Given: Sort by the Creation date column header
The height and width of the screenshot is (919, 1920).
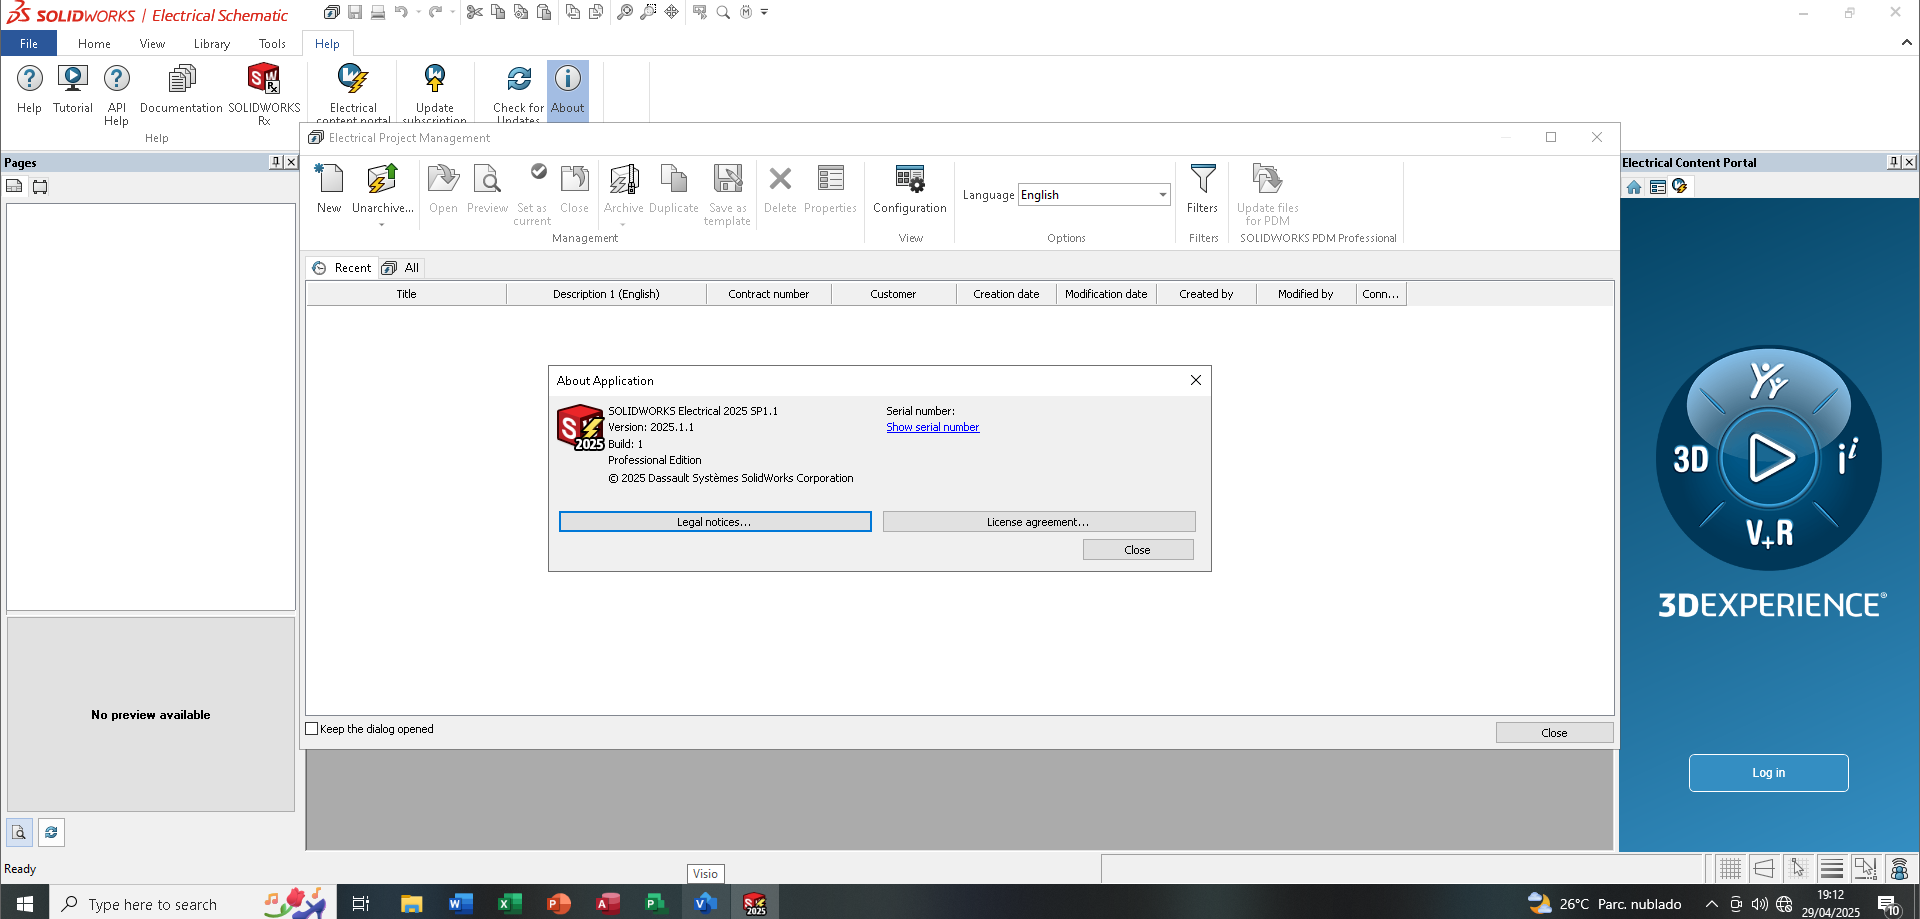Looking at the screenshot, I should [1006, 294].
